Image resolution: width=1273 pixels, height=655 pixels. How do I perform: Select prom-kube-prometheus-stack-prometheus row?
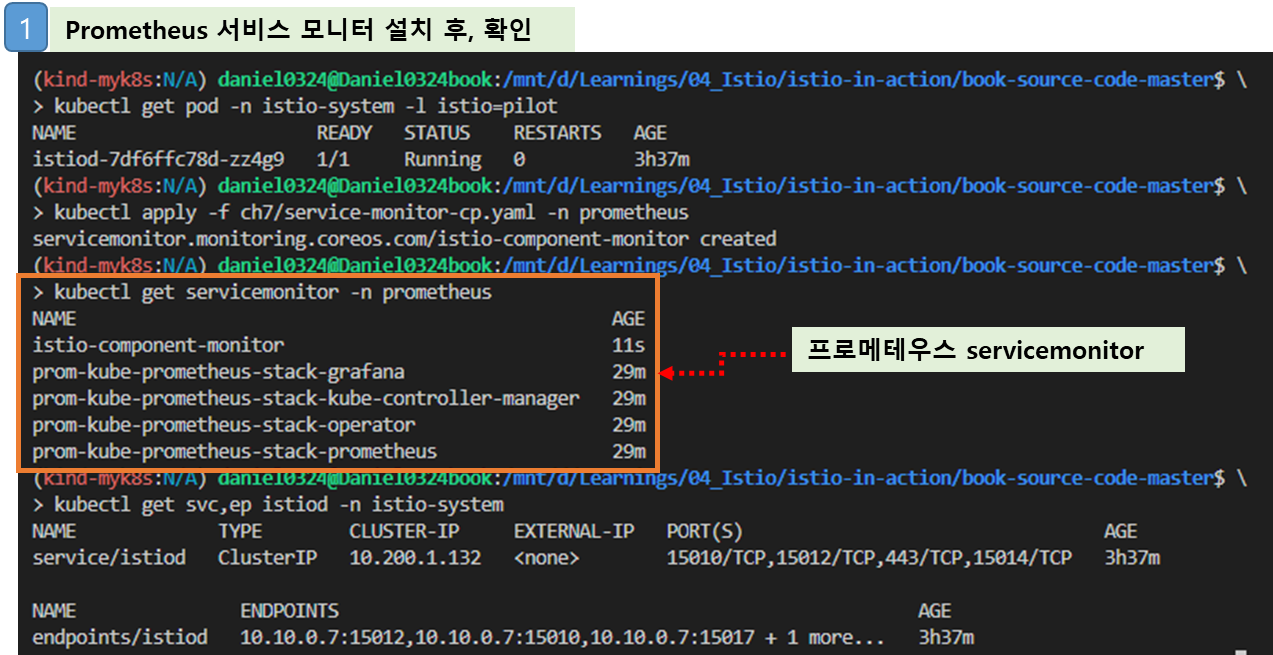tap(339, 451)
